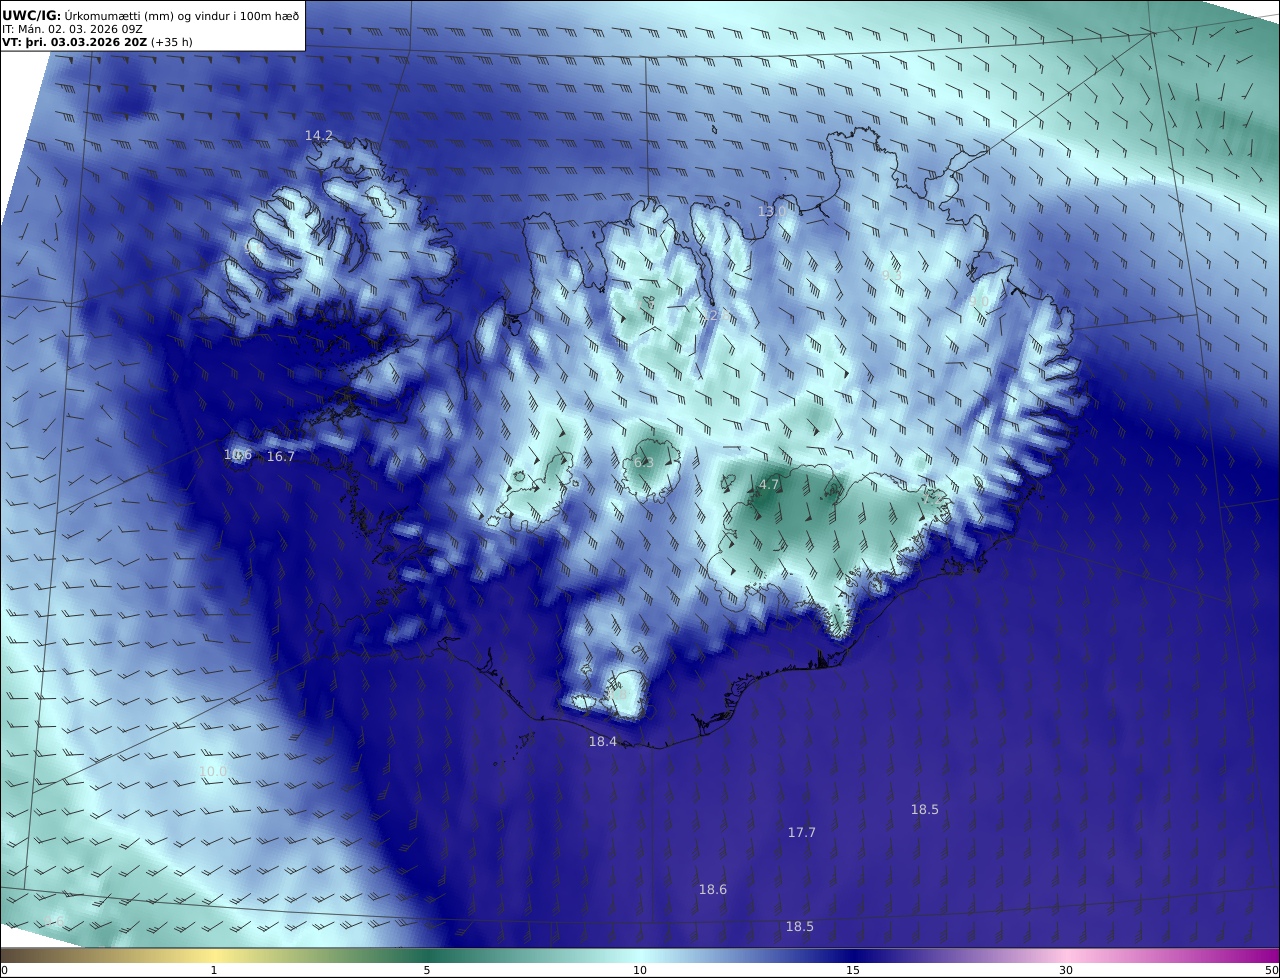1280x978 pixels.
Task: Pick the dark green colour-bar segment above the 5 tick
Action: click(x=427, y=955)
